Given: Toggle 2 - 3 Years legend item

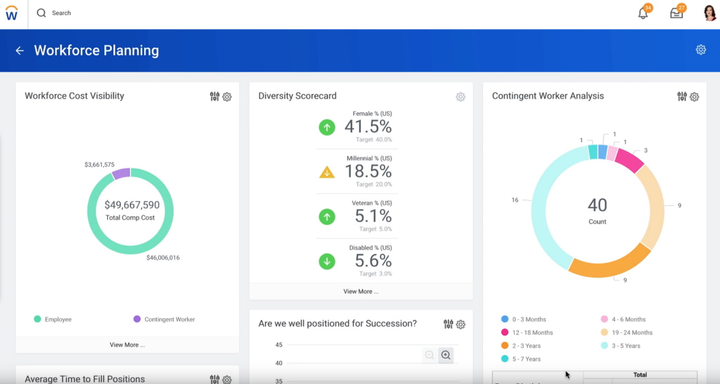Looking at the screenshot, I should [x=521, y=346].
